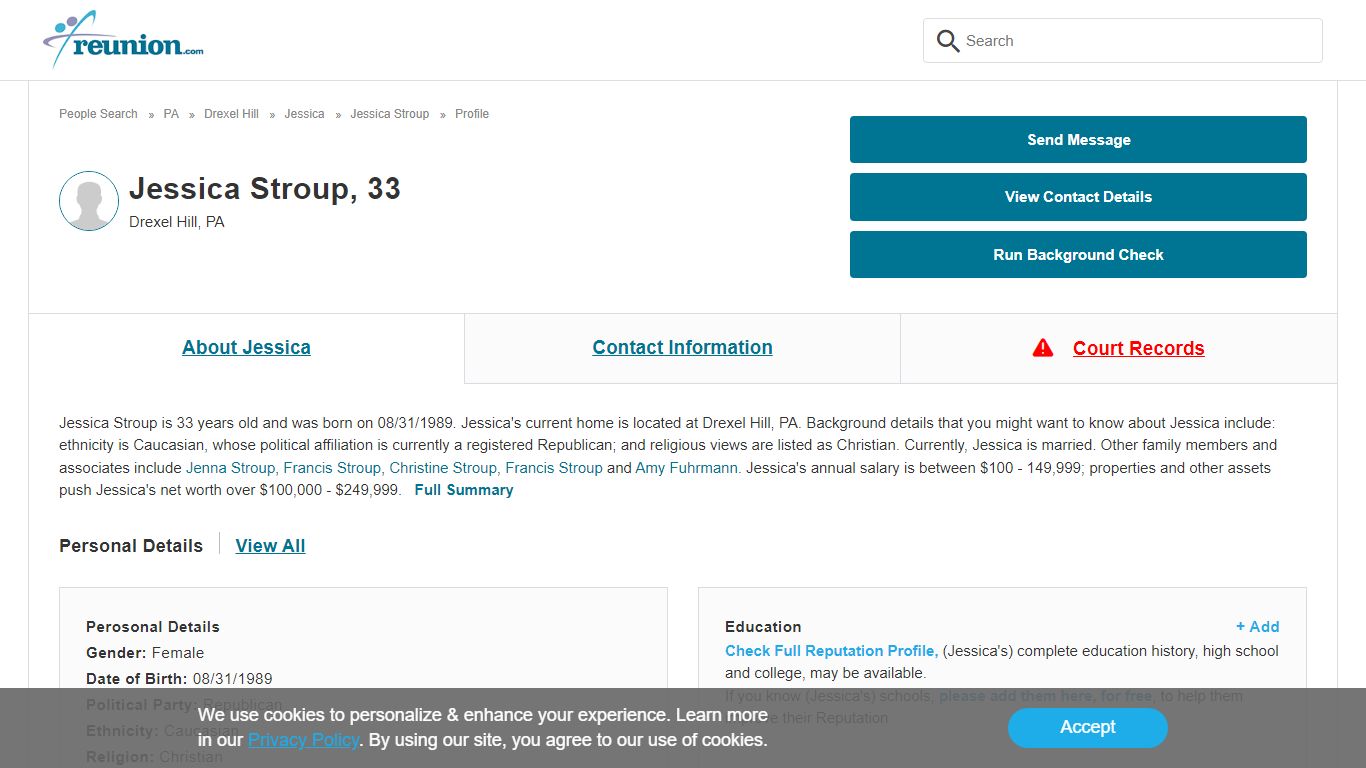Viewport: 1366px width, 768px height.
Task: Accept the cookies notice
Action: tap(1087, 728)
